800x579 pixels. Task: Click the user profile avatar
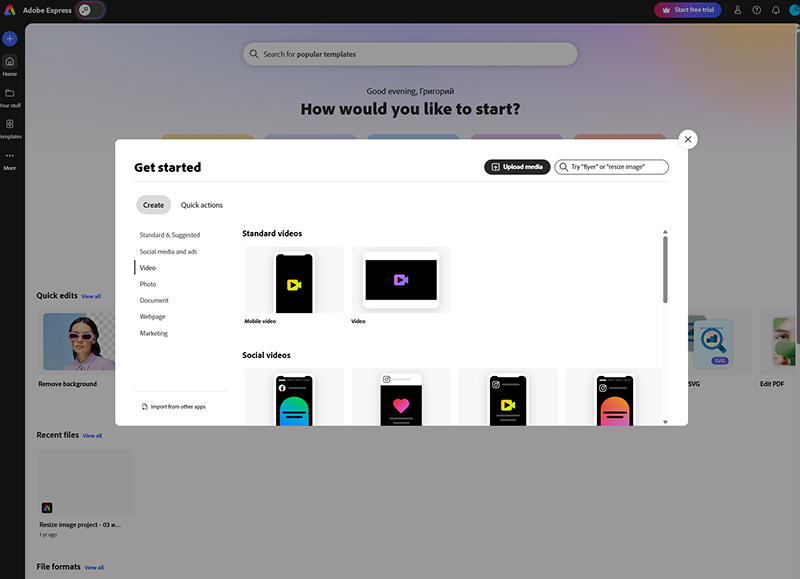click(x=793, y=10)
